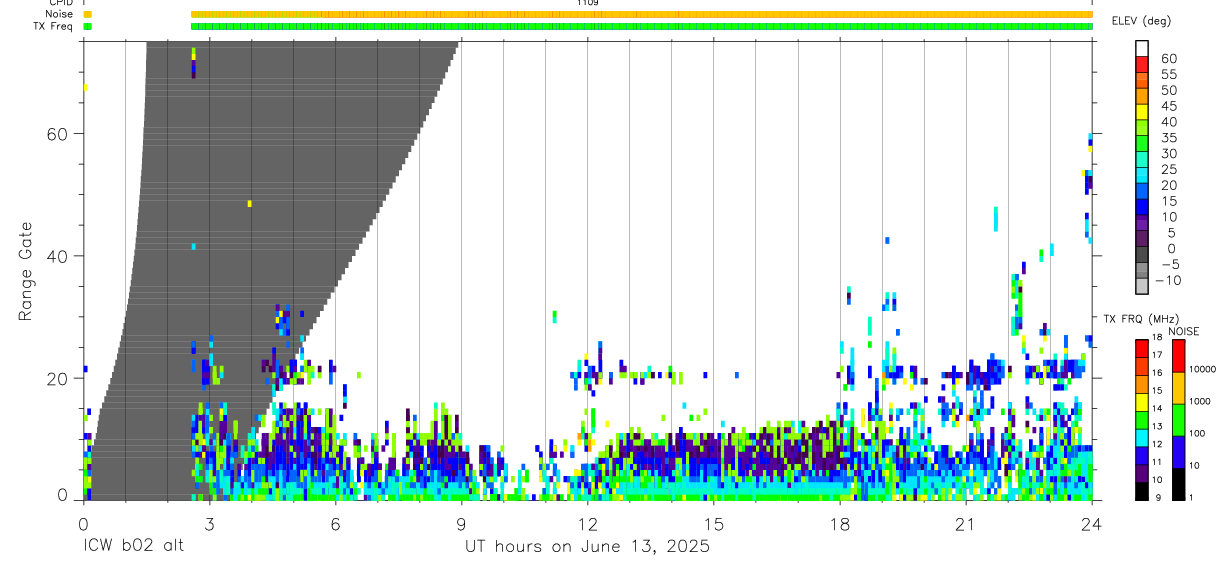
Task: Select the 'TX Freq' label at top left
Action: pyautogui.click(x=54, y=27)
